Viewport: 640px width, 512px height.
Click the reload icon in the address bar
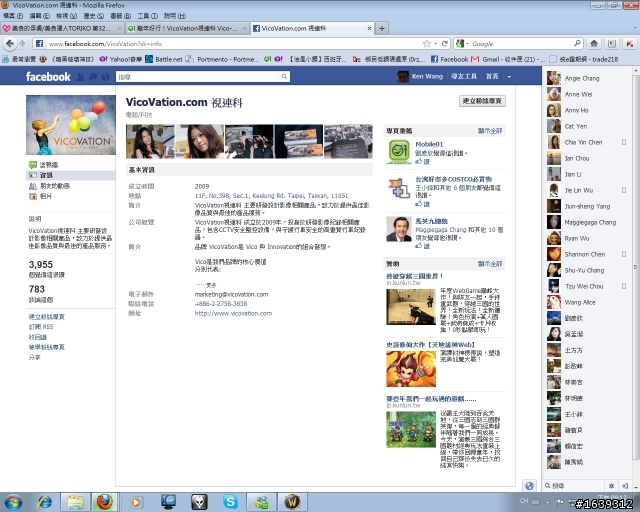(444, 43)
